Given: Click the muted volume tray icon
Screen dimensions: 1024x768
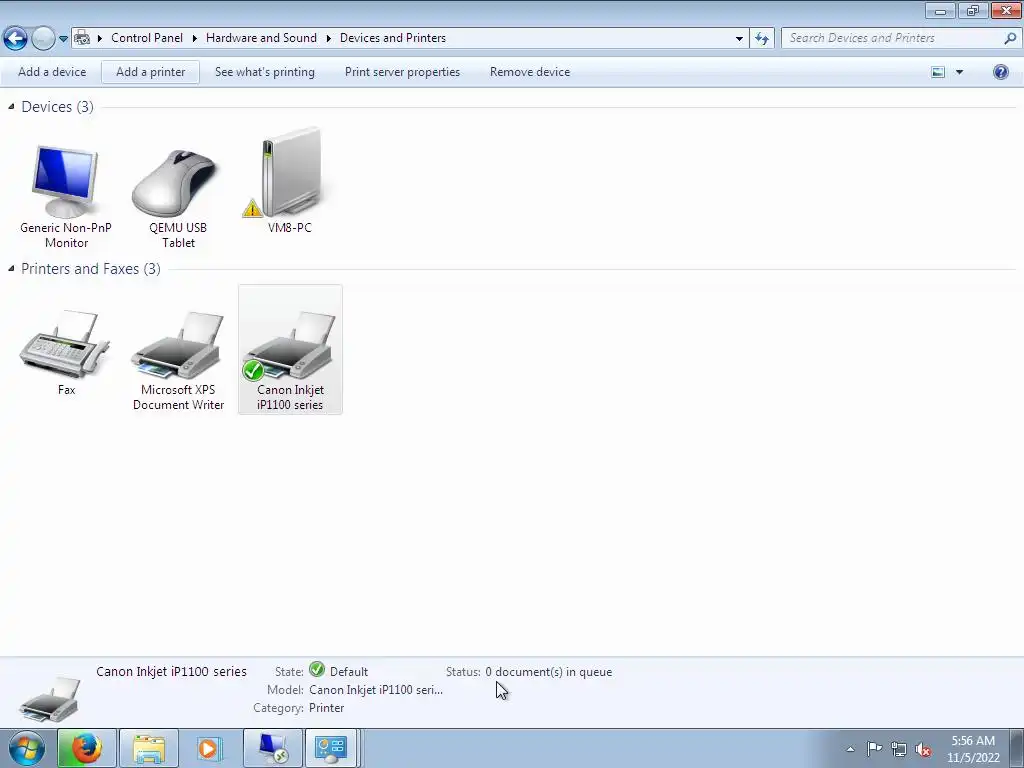Looking at the screenshot, I should coord(923,749).
